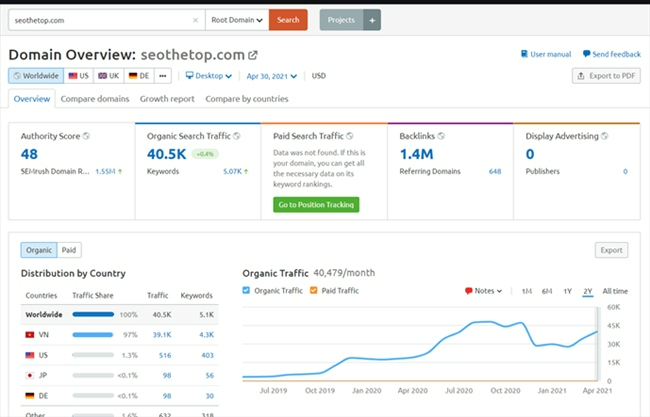Screen dimensions: 650x417
Task: Switch to Compare by countries tab
Action: [247, 99]
